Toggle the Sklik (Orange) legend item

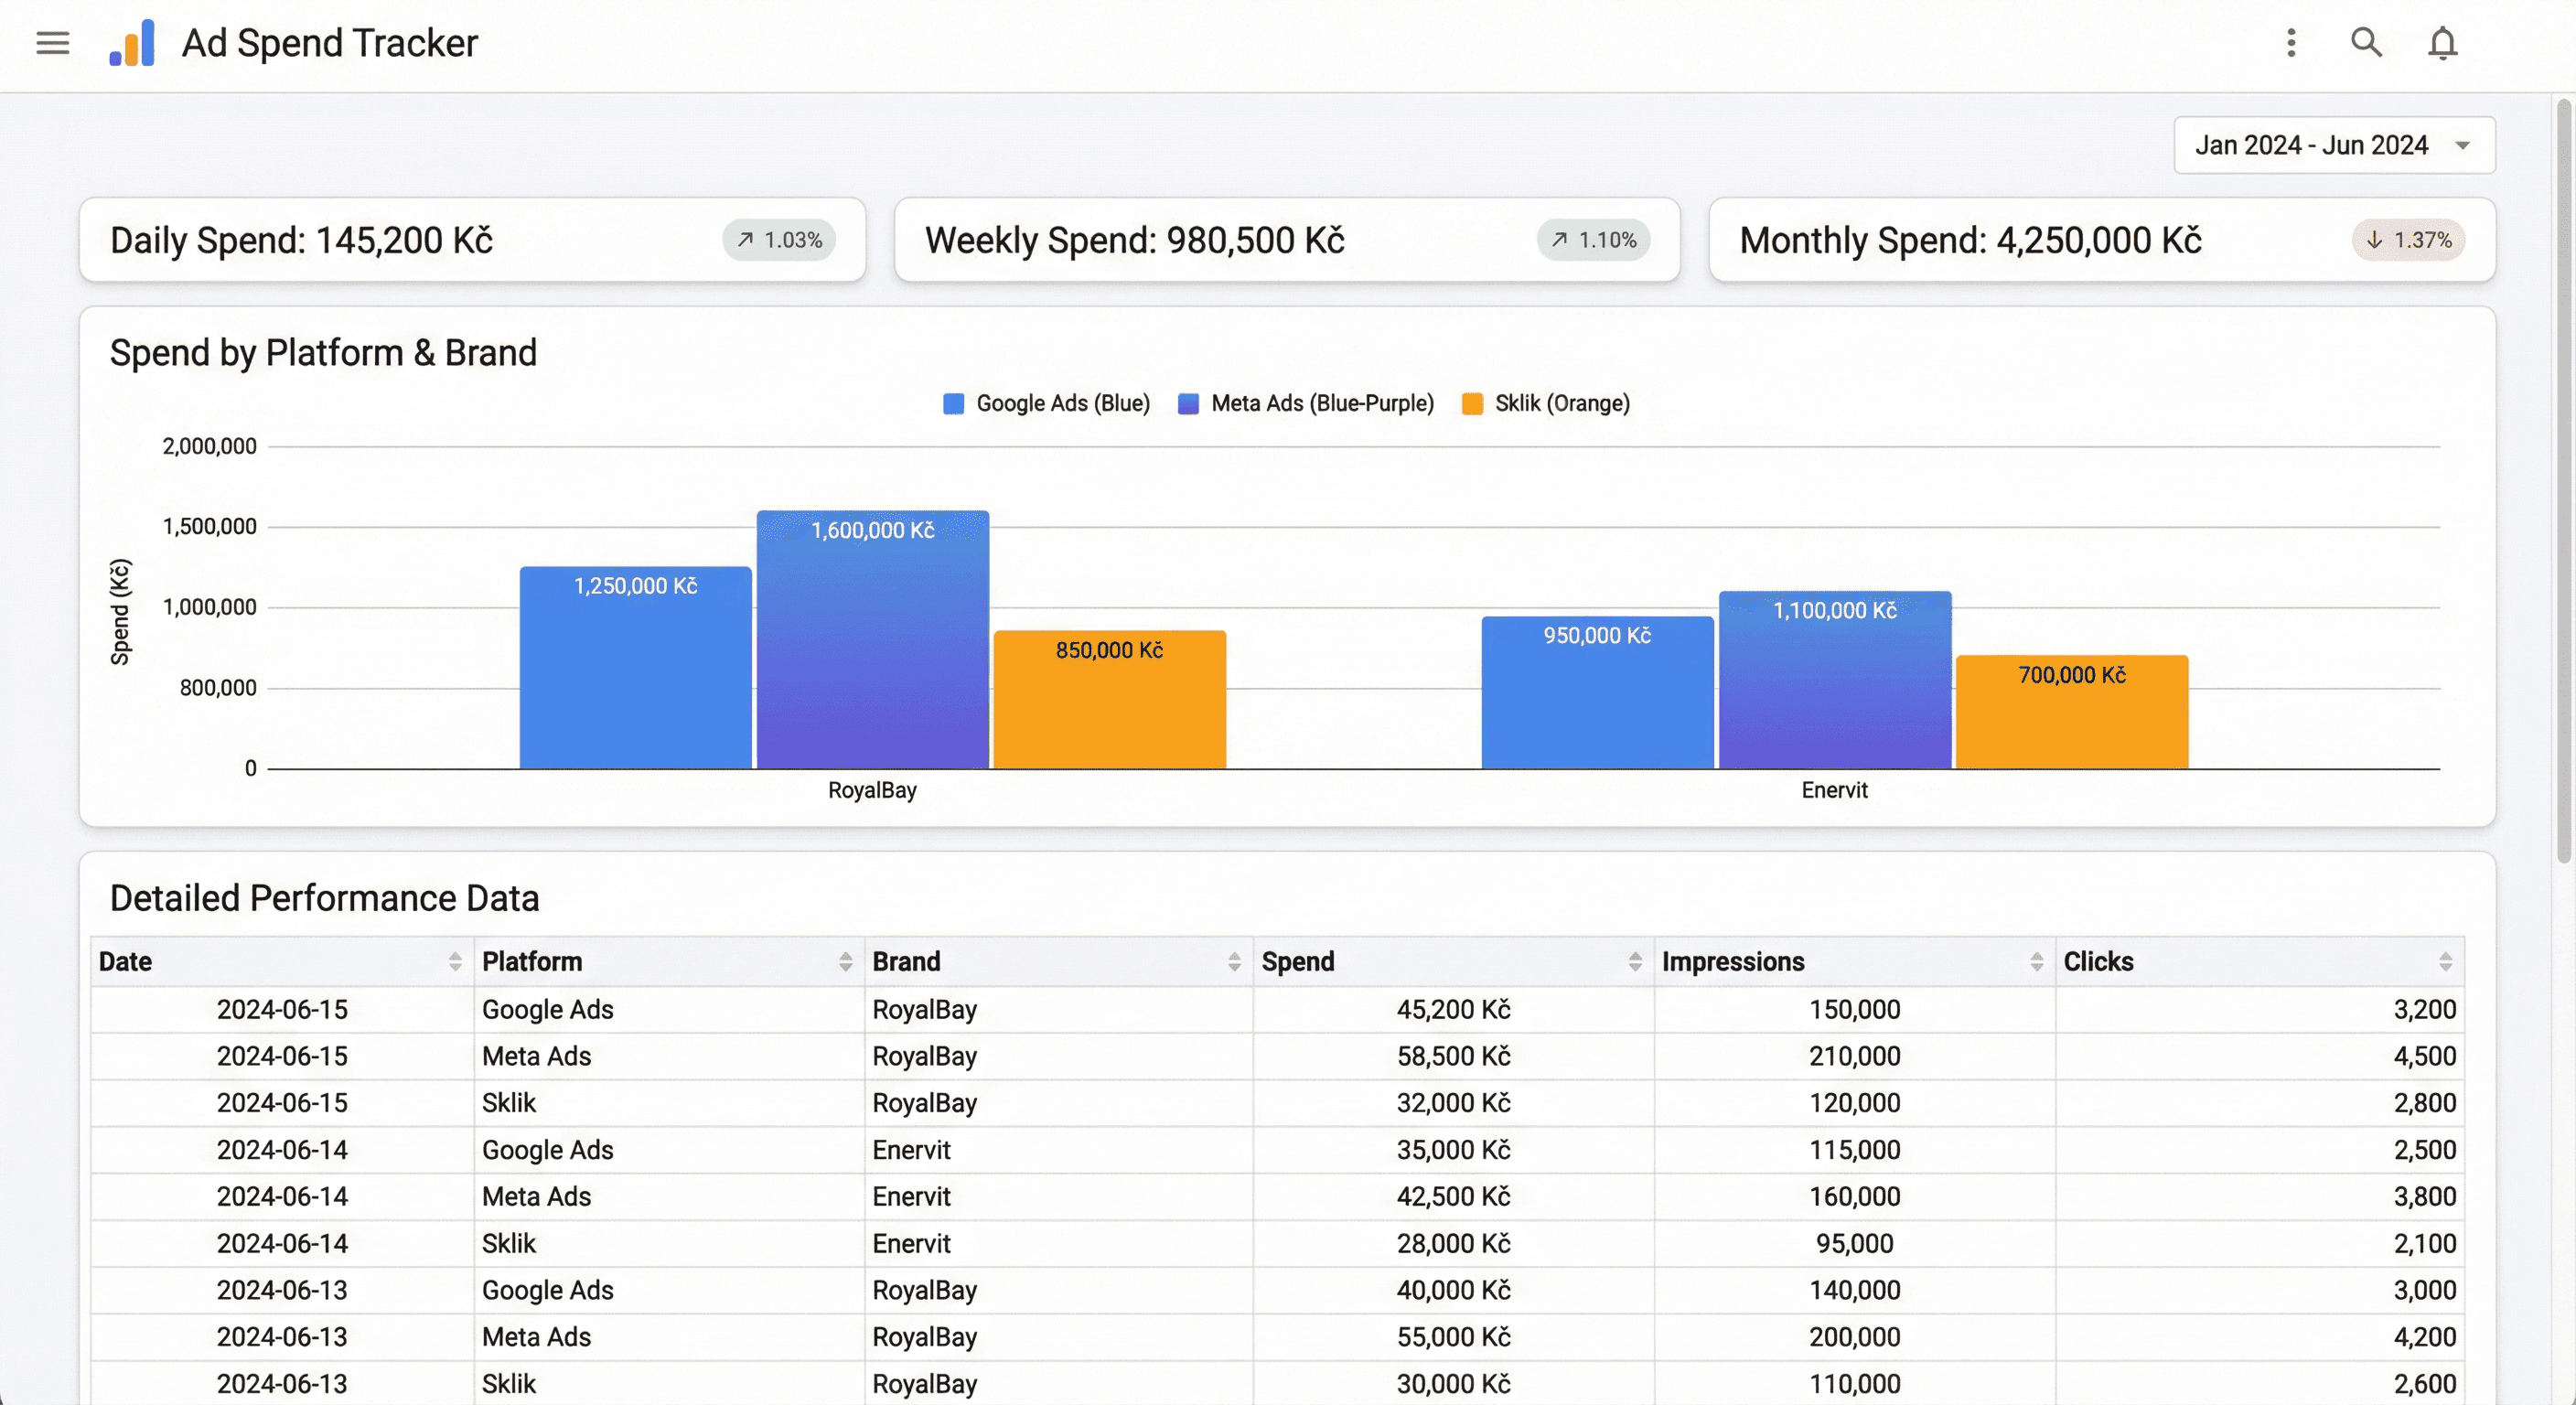tap(1545, 403)
